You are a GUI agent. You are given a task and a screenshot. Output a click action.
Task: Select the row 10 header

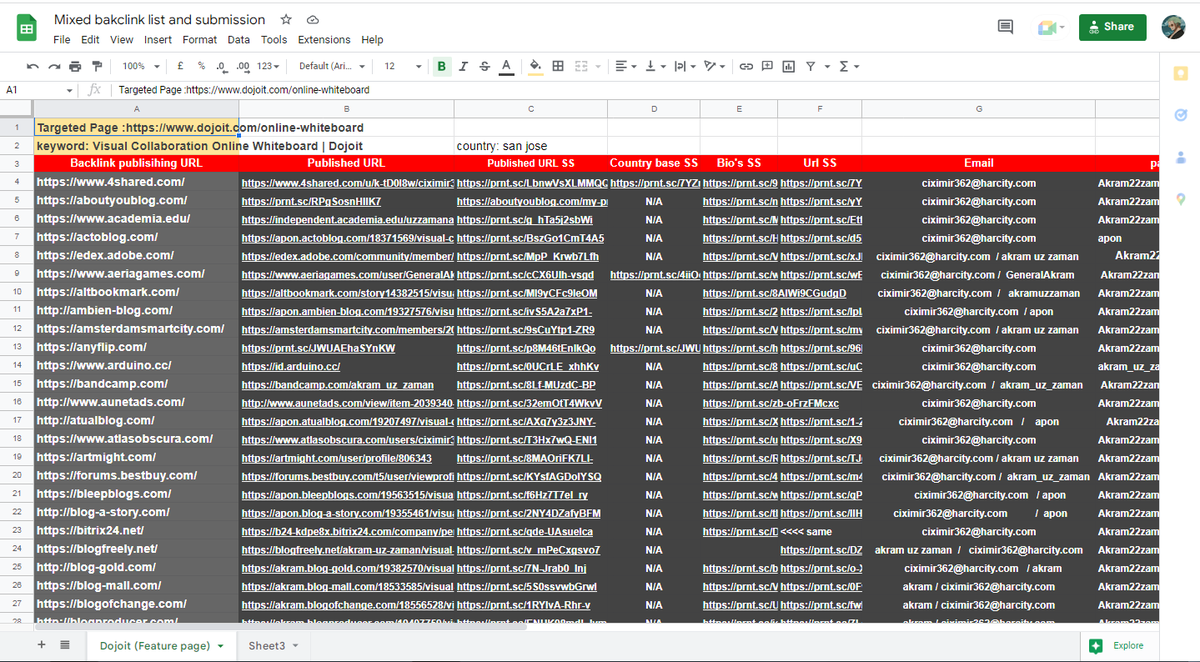pyautogui.click(x=17, y=292)
